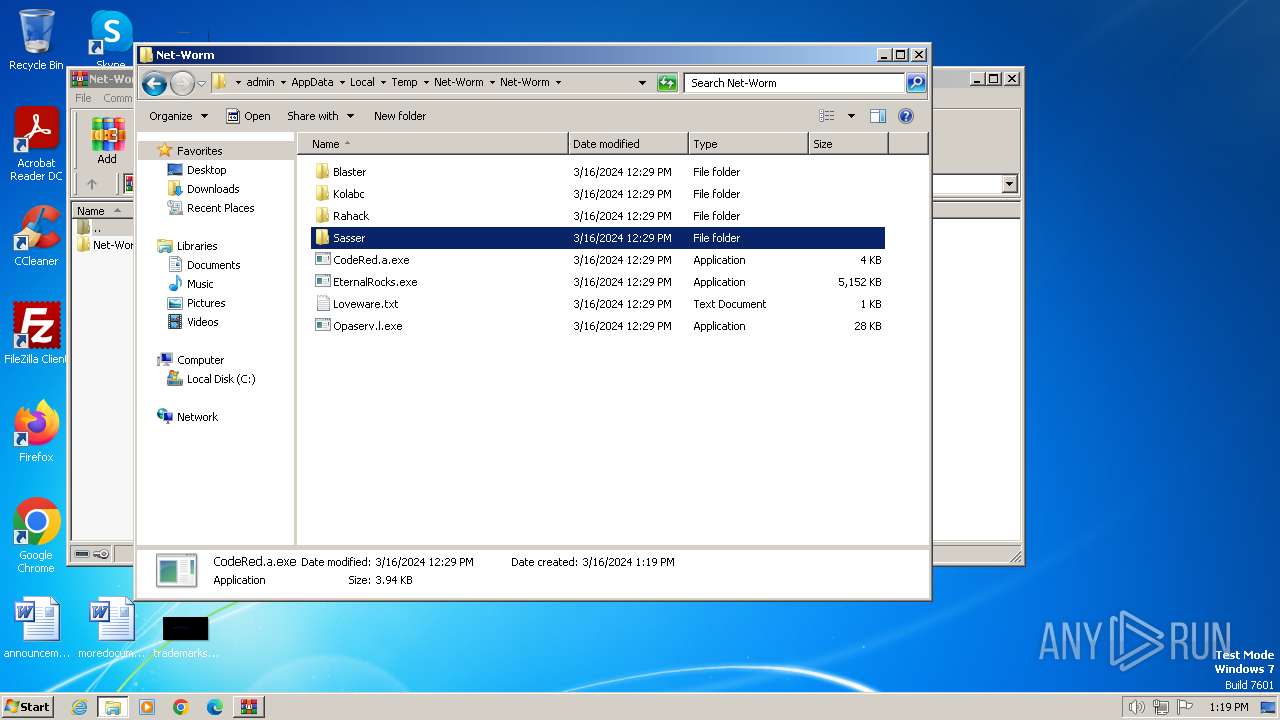Viewport: 1280px width, 720px height.
Task: Open the recent pages dropdown arrow
Action: pyautogui.click(x=201, y=83)
